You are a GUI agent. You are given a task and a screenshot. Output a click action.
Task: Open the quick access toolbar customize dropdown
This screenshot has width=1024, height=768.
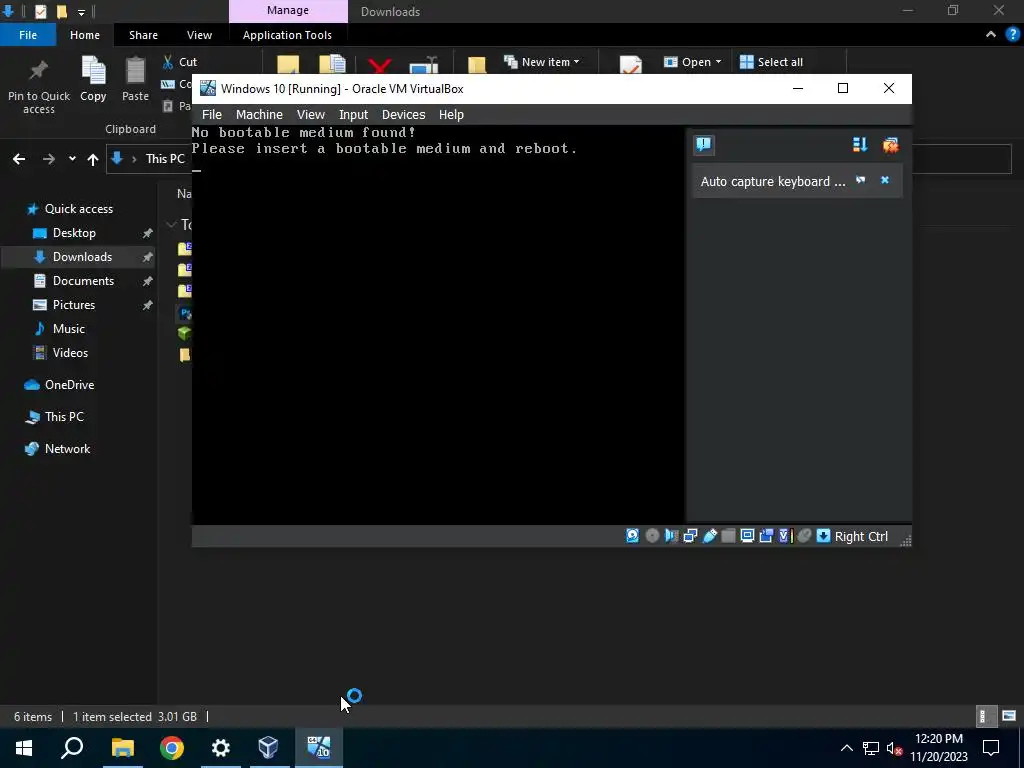(81, 12)
